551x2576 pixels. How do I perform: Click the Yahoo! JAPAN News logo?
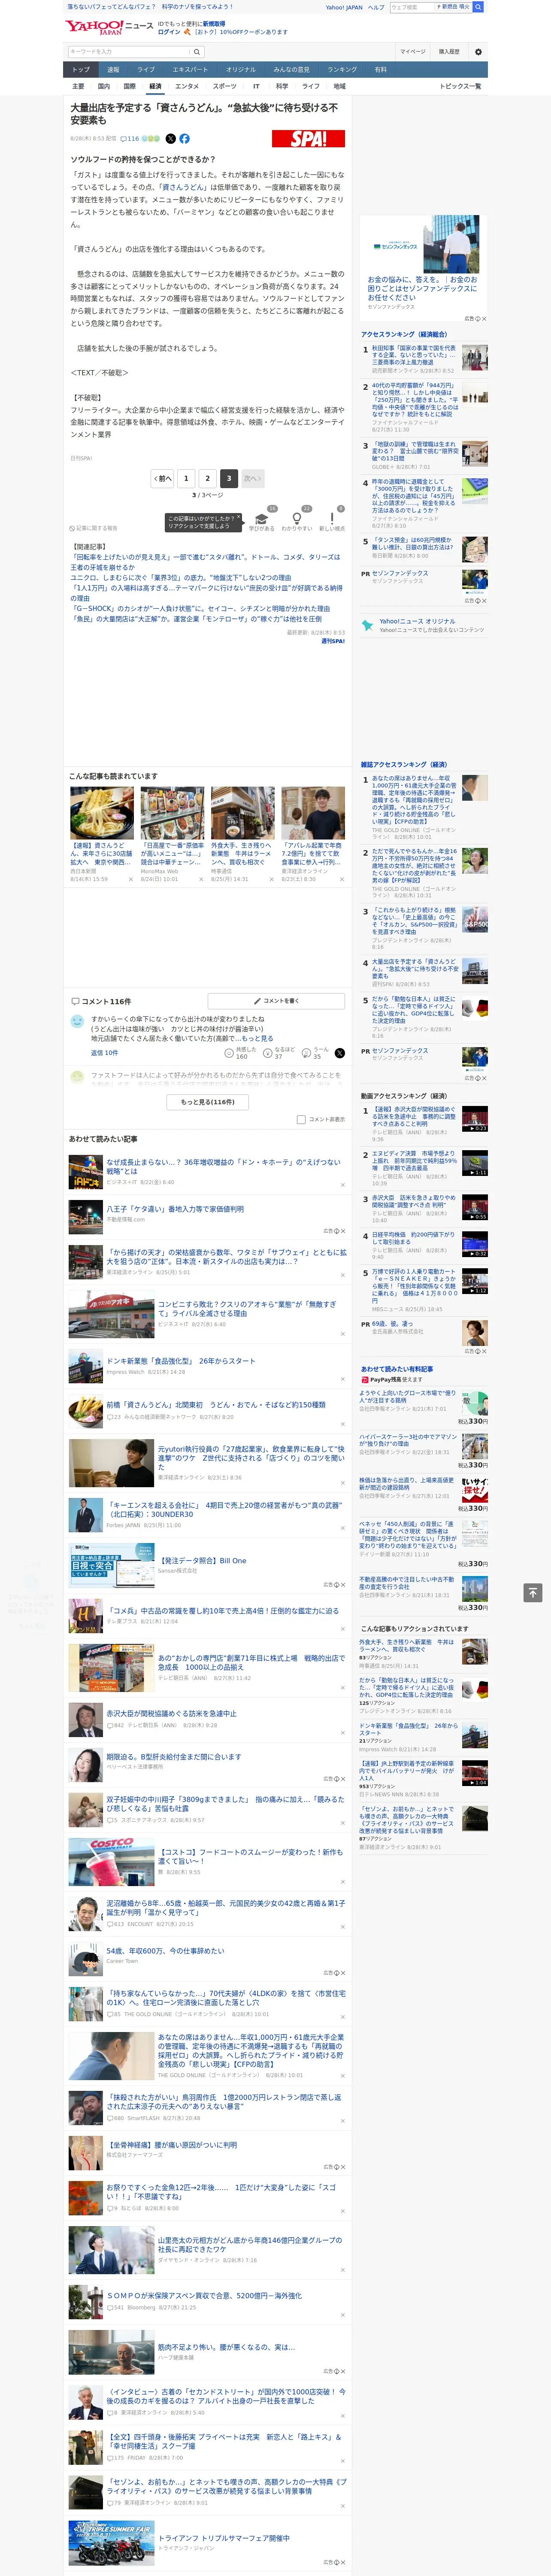pyautogui.click(x=109, y=27)
